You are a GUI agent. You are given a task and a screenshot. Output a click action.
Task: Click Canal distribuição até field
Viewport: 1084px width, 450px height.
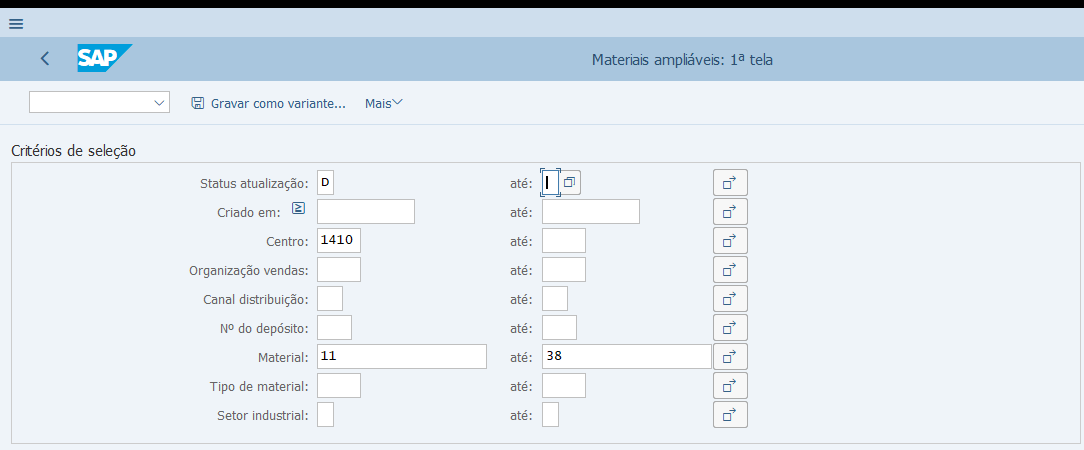point(555,299)
